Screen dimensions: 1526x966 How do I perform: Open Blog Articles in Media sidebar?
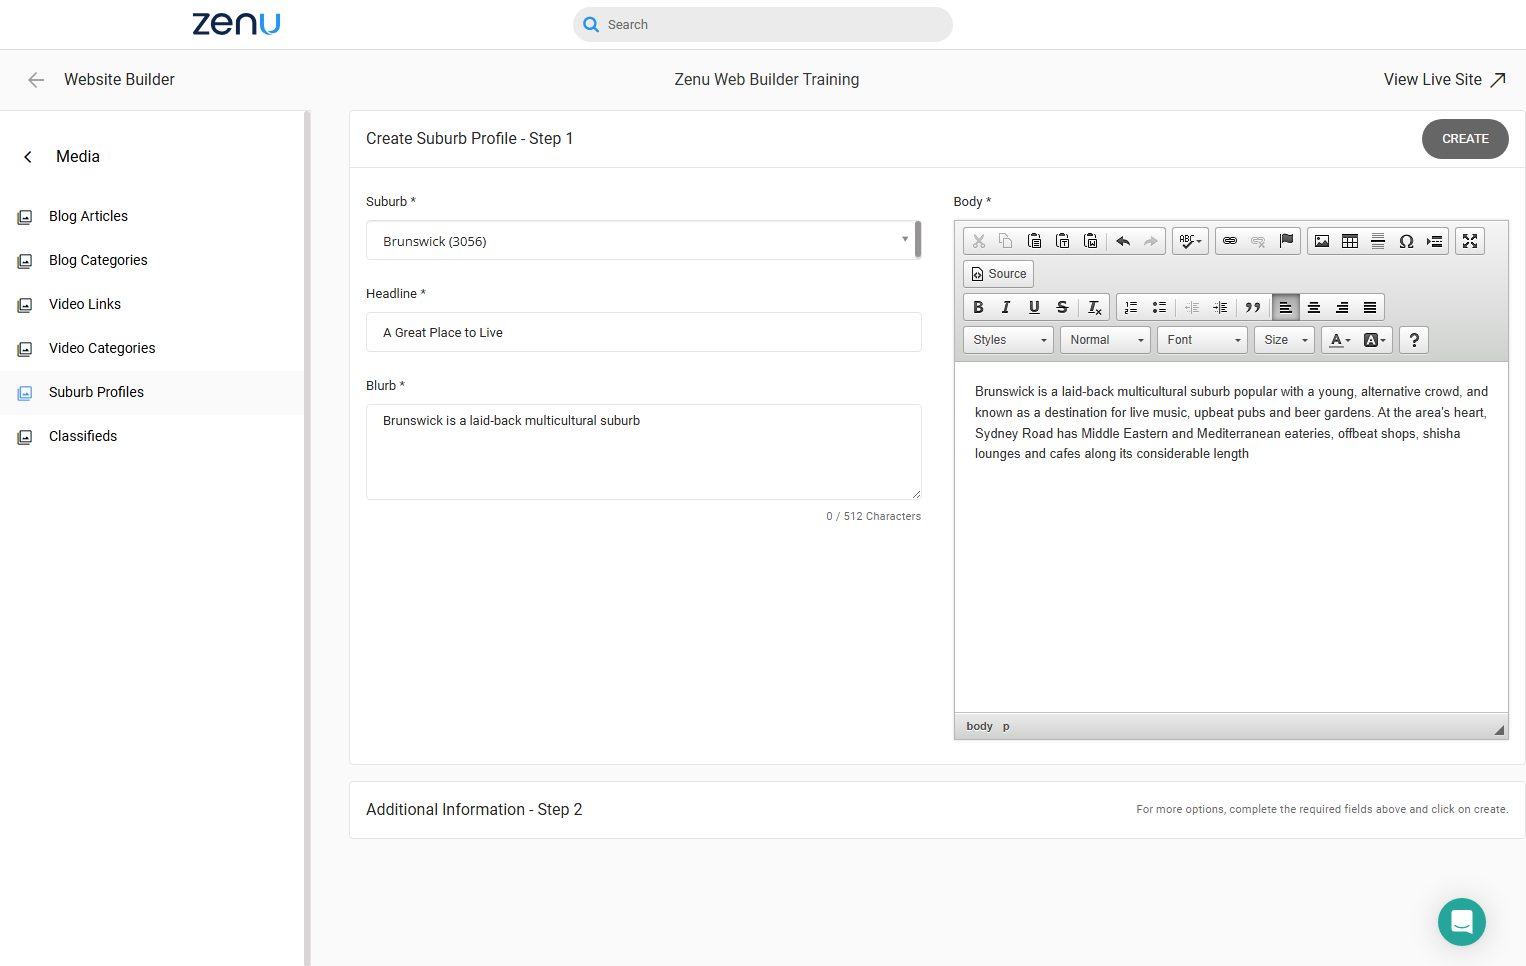coord(88,216)
